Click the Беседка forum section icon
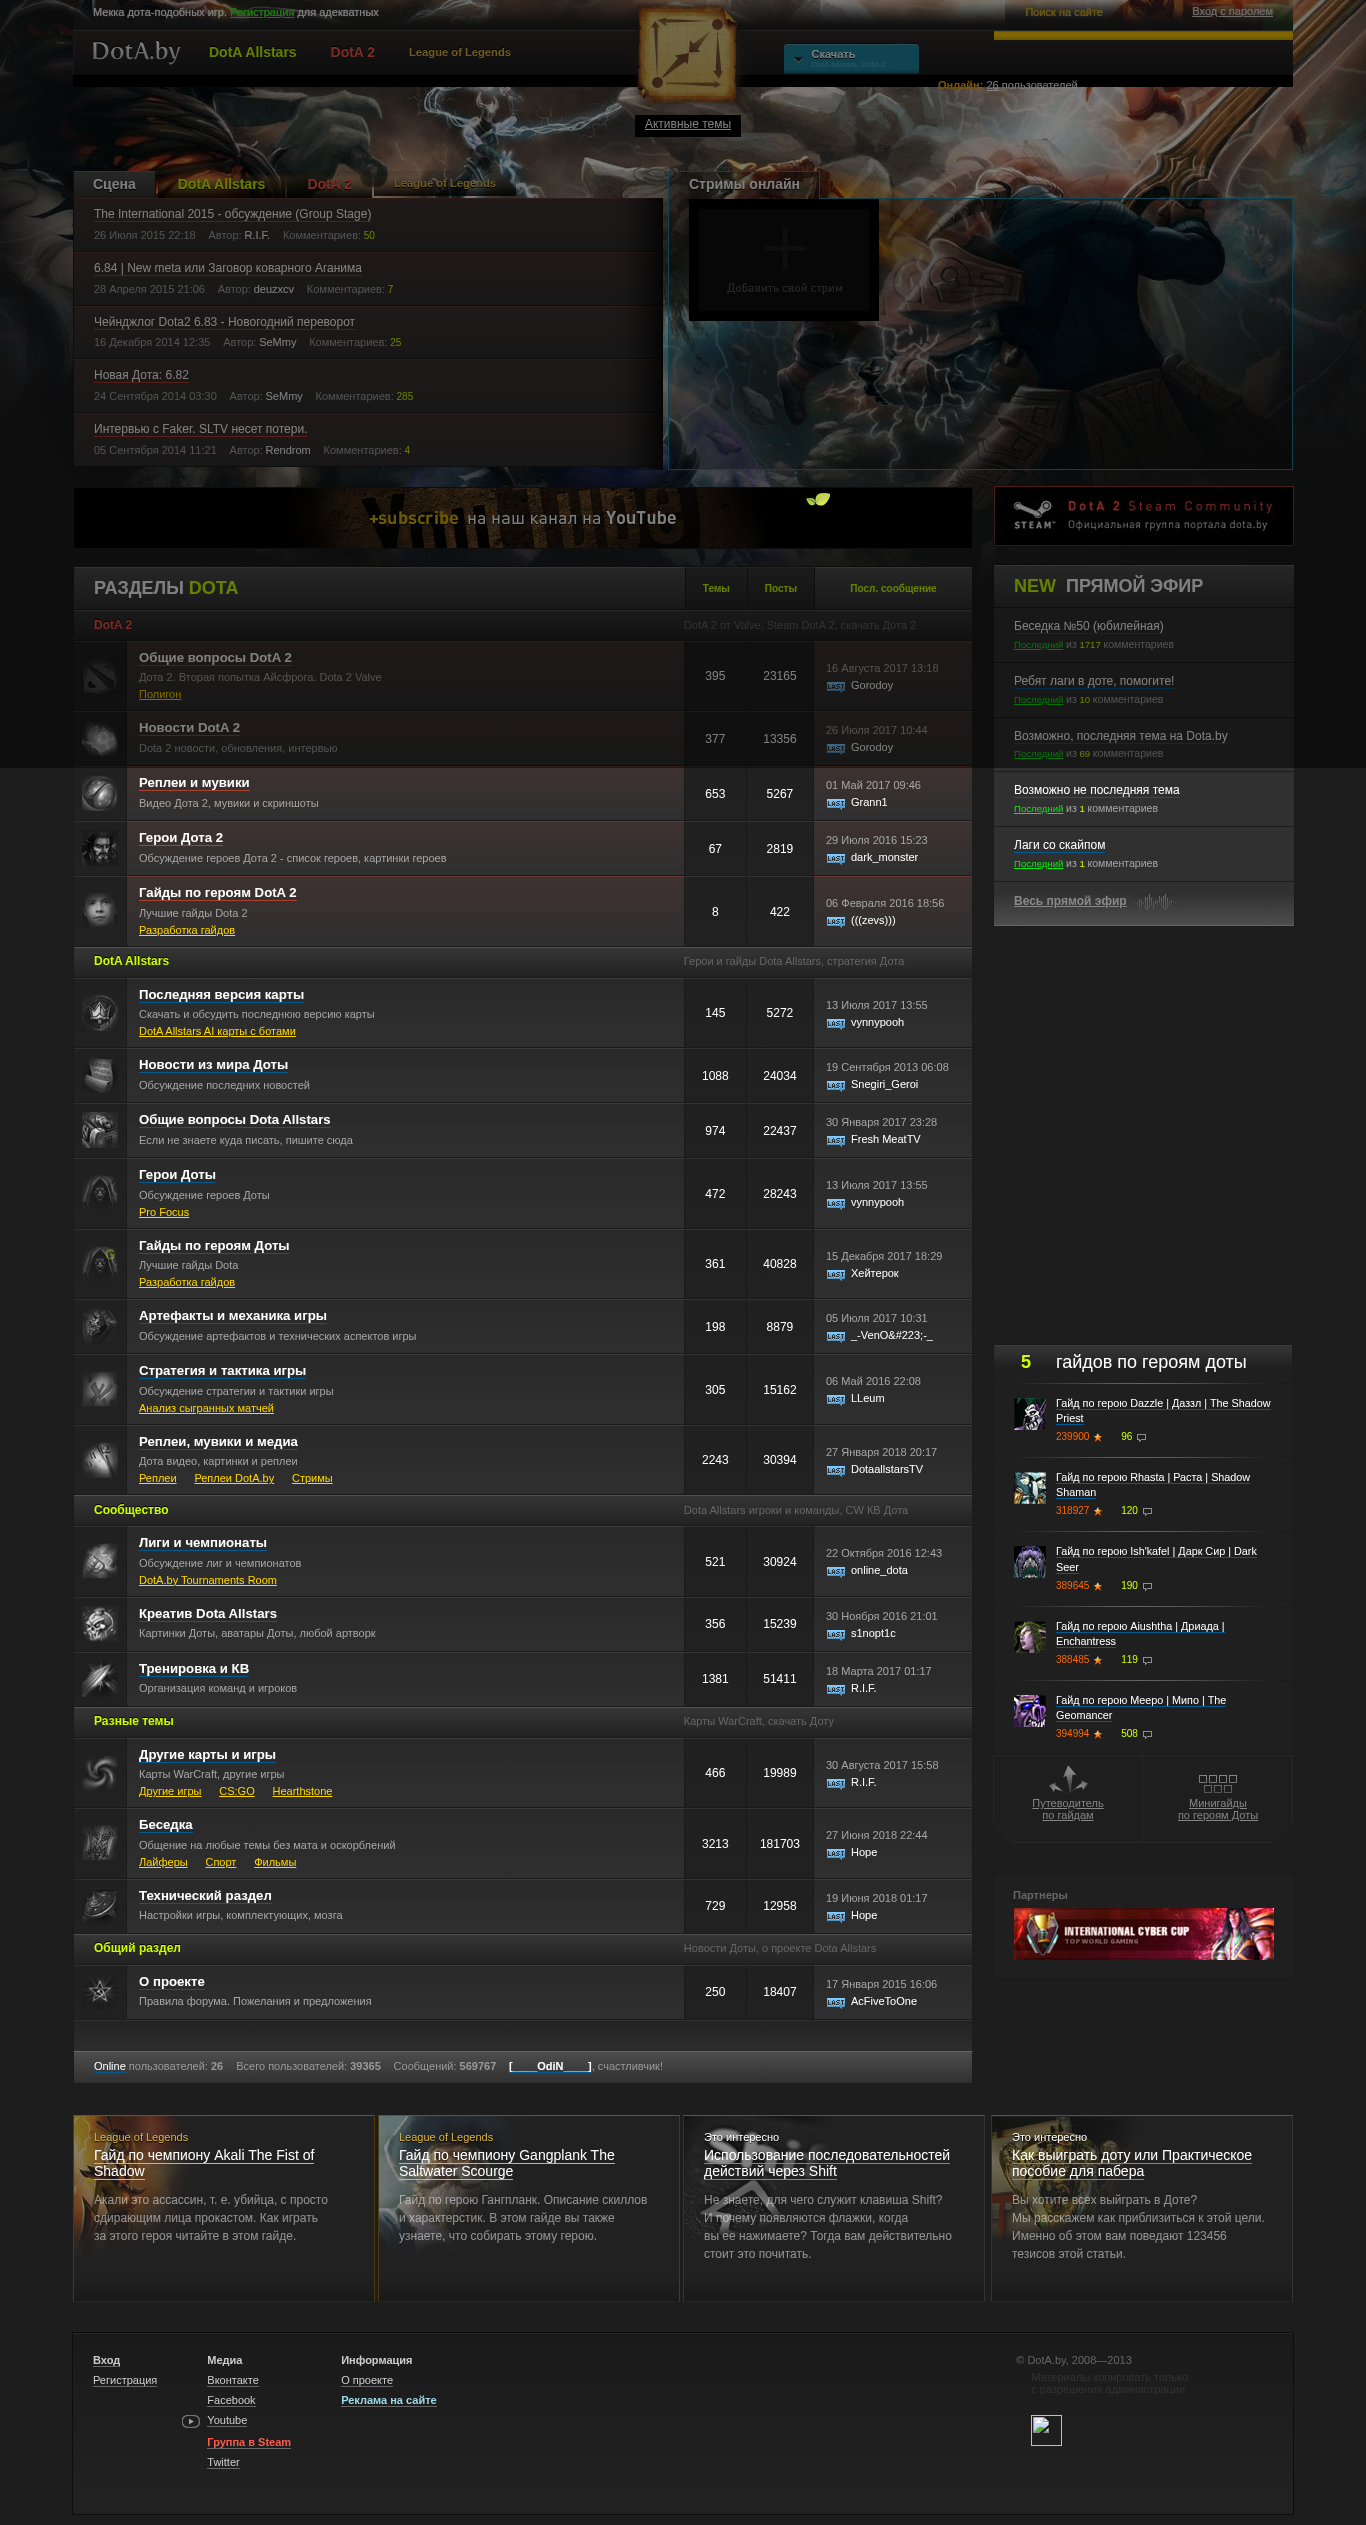1366x2525 pixels. coord(100,1843)
